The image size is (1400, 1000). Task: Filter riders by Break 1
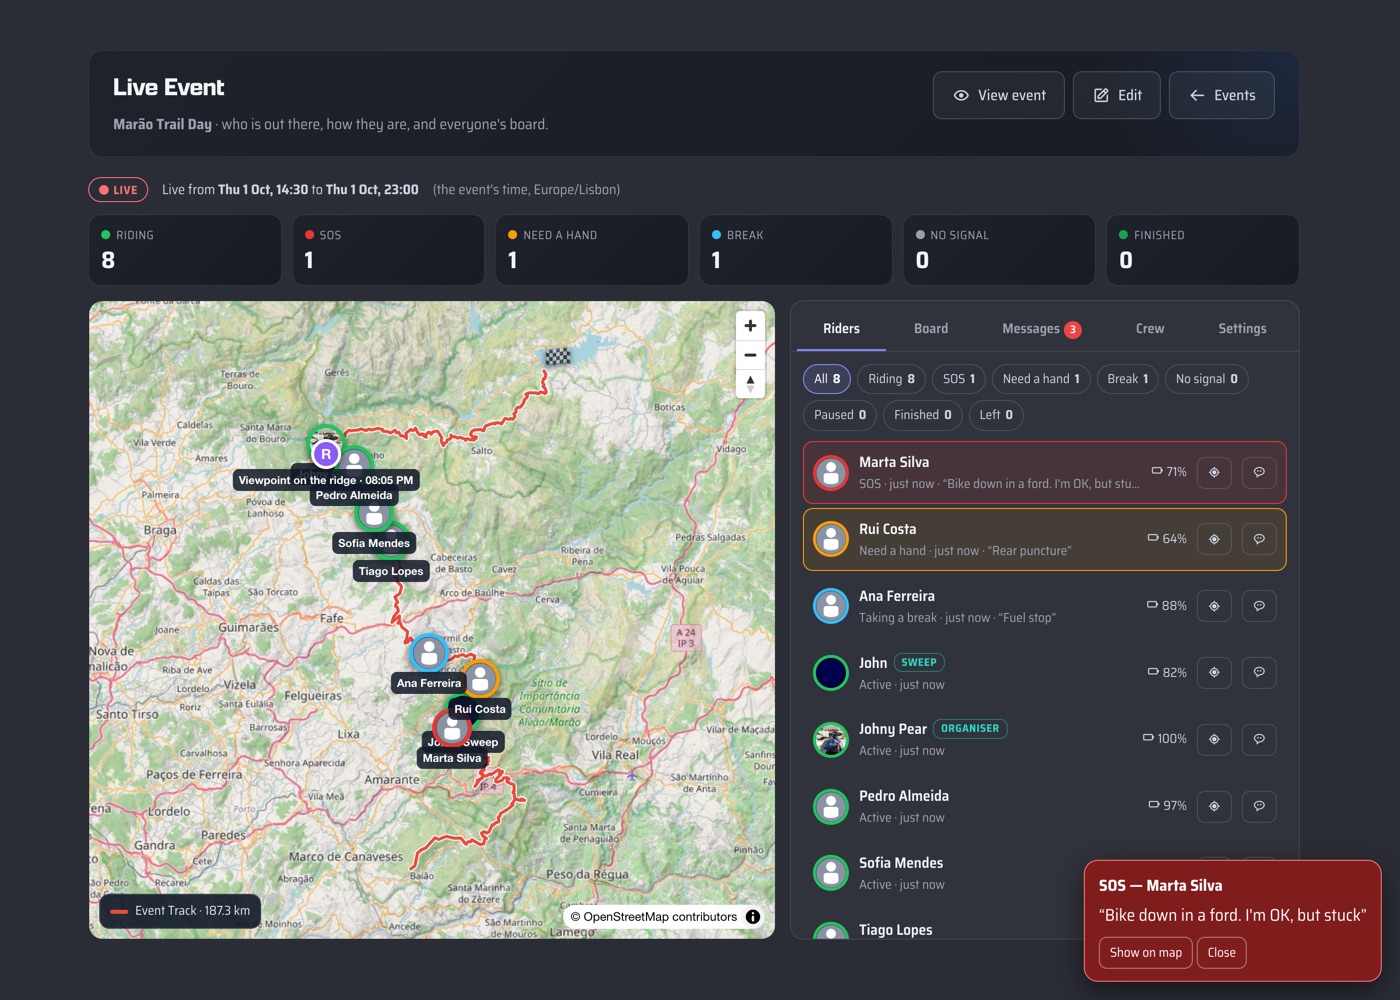pyautogui.click(x=1127, y=379)
